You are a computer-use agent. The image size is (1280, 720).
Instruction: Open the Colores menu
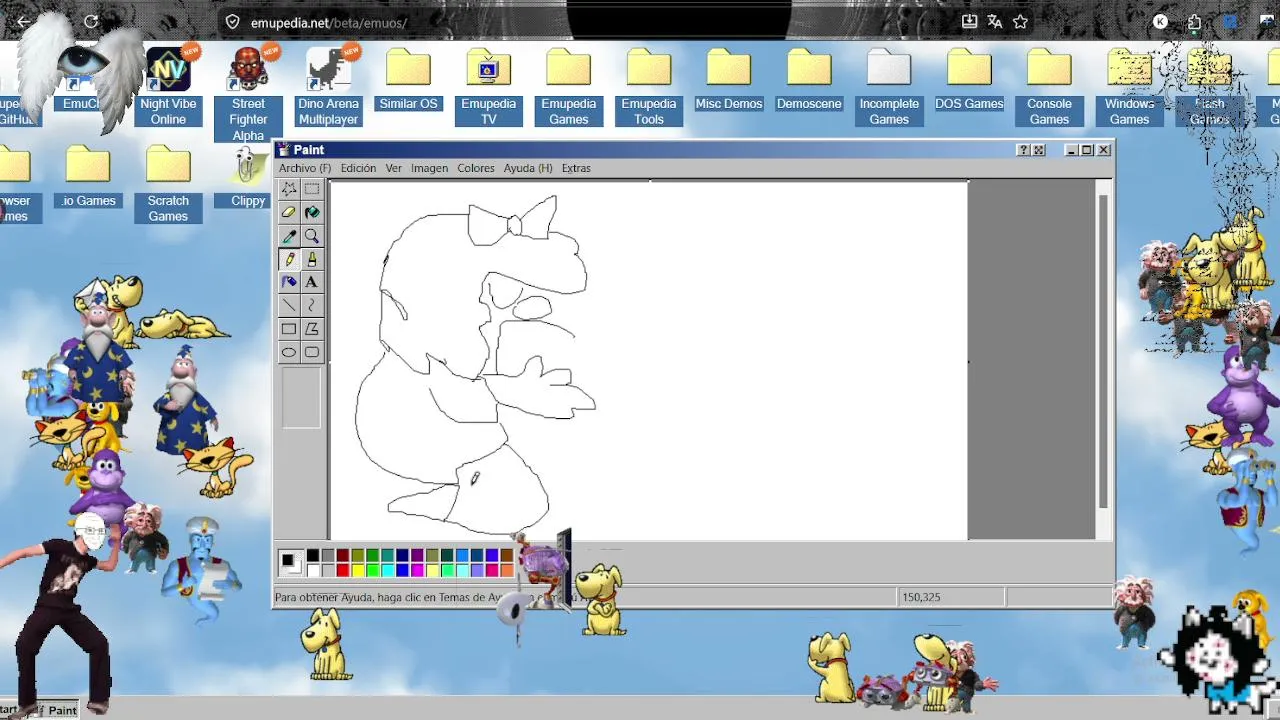[476, 168]
